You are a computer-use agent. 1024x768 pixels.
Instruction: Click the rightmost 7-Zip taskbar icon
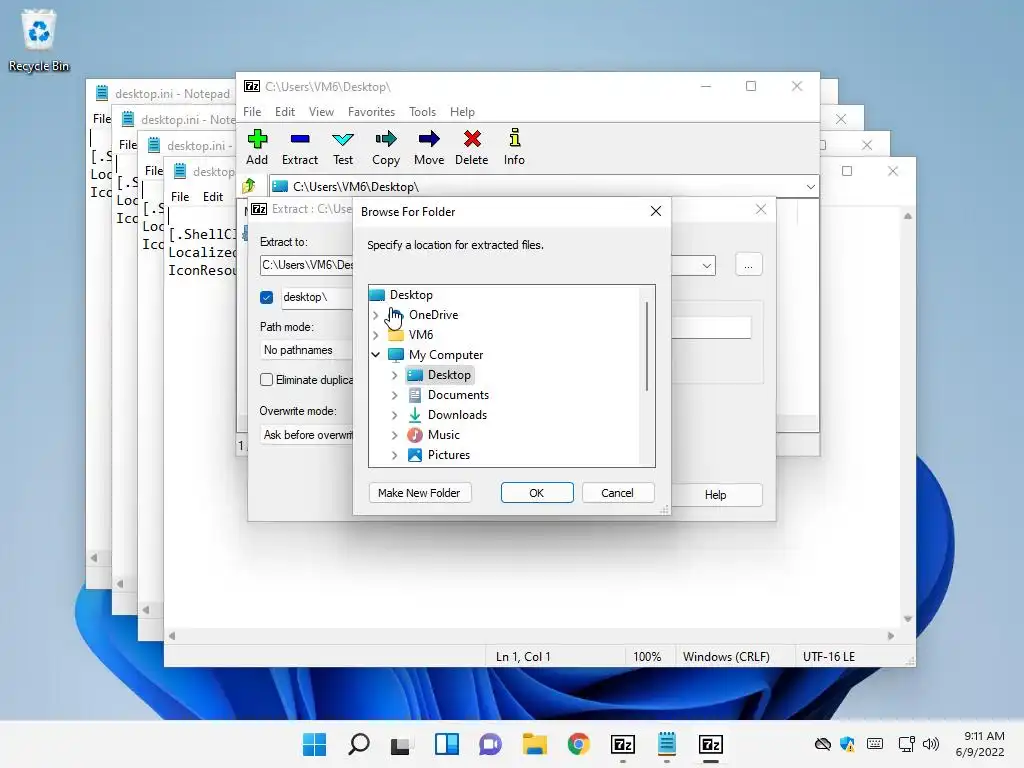[711, 744]
